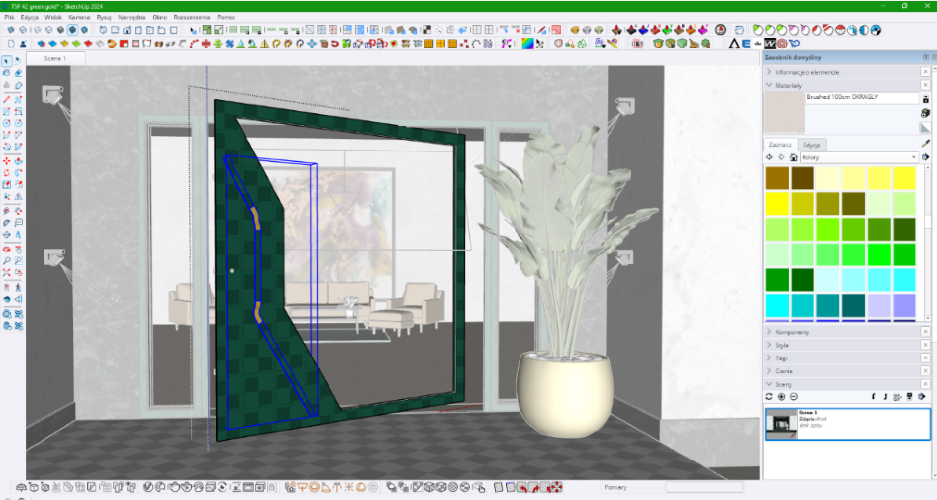Screen dimensions: 937x500
Task: Select the Scena 1 scene tab
Action: 55,59
